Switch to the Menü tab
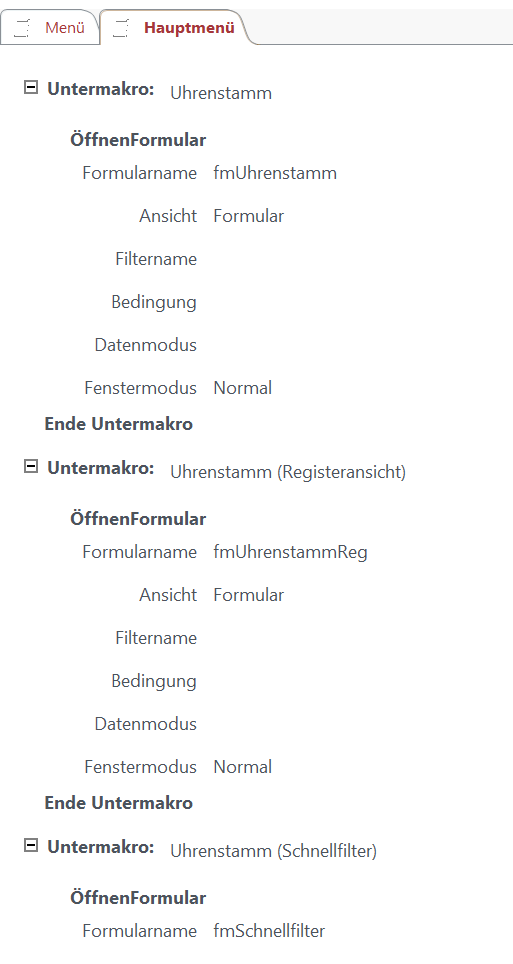This screenshot has width=513, height=964. point(50,28)
